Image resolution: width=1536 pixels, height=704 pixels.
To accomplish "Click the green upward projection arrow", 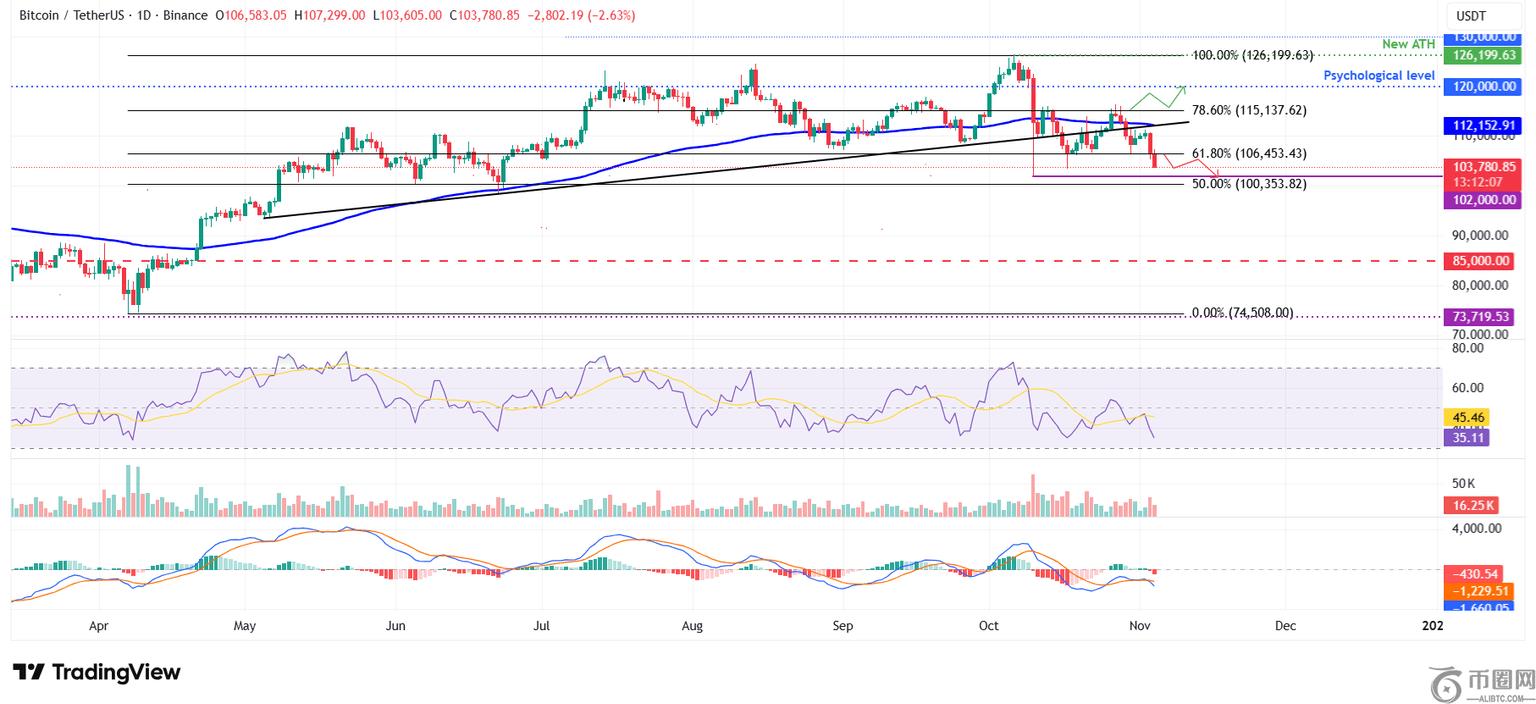I will coord(1166,97).
